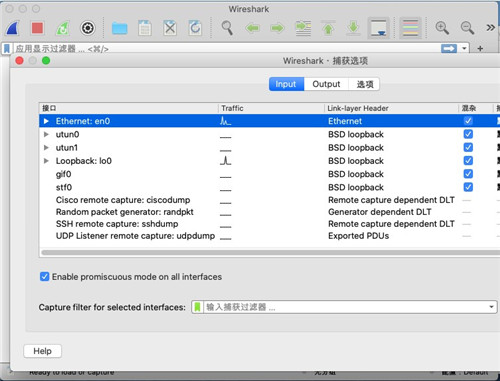Open a capture file (folder icon)
The image size is (500, 381).
click(x=119, y=28)
